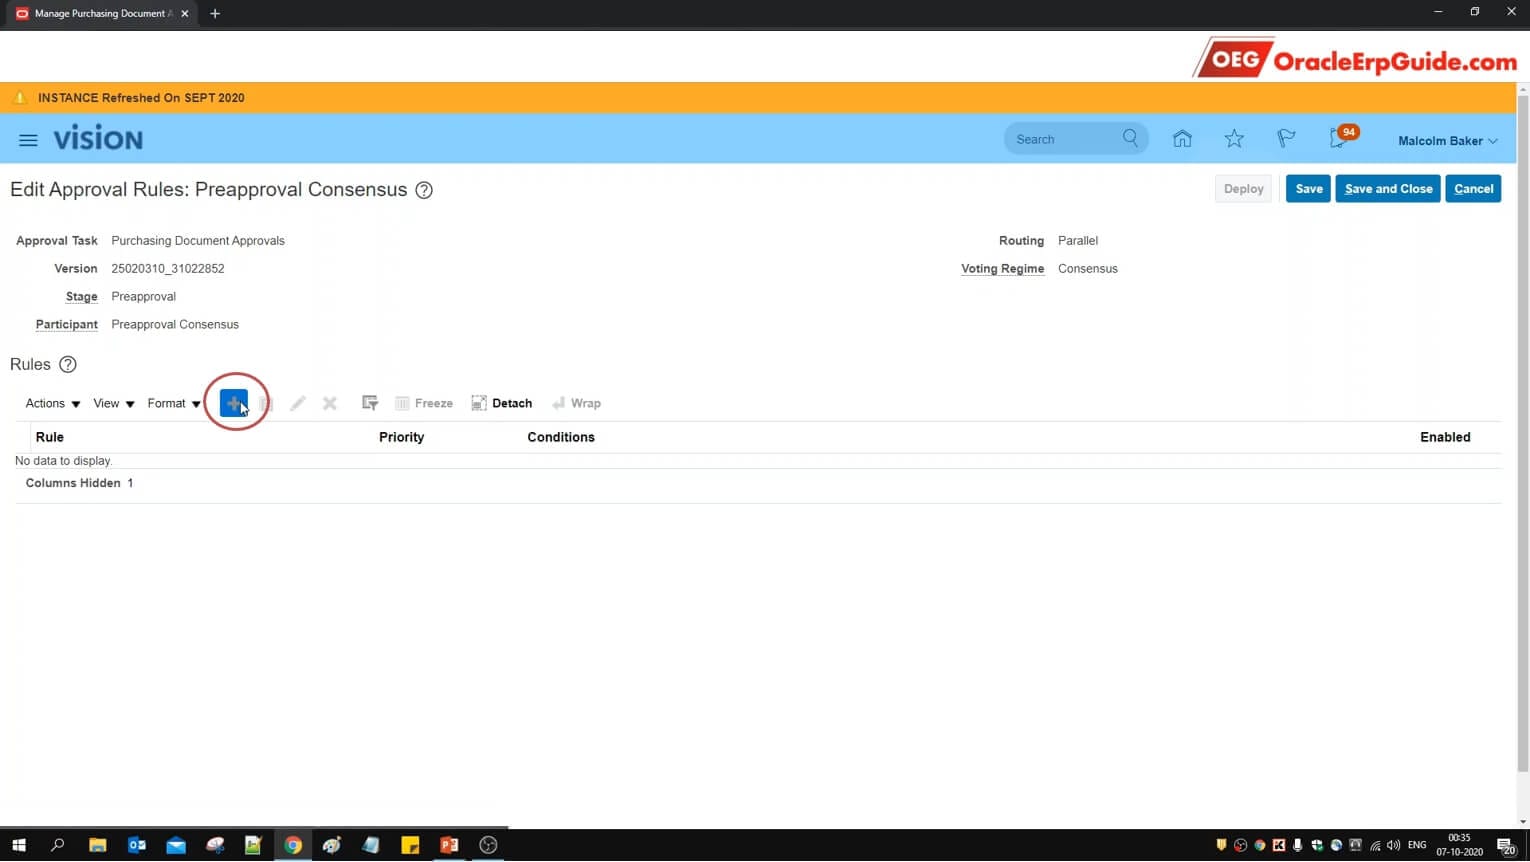Click the version value 25020310_31022852
The image size is (1530, 862).
click(168, 269)
